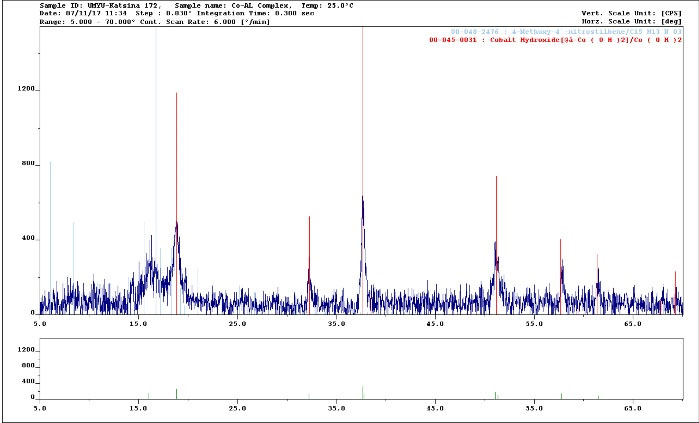Click the 65.0 label on main horizontal axis
Screen dimensions: 699x423
632,325
